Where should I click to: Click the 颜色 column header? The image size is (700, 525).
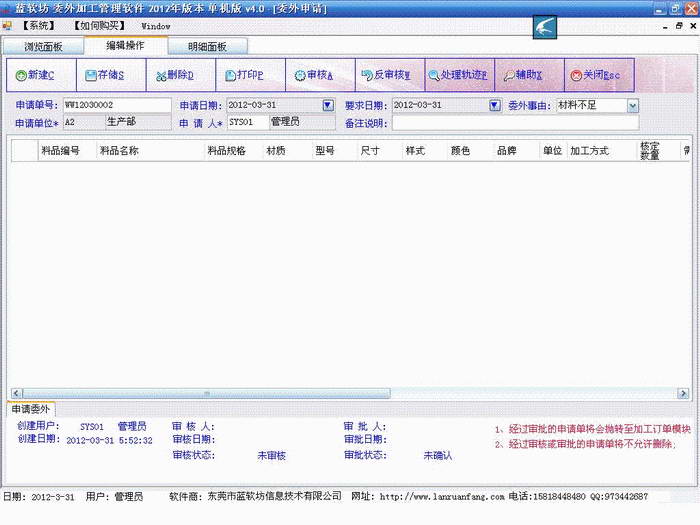471,151
